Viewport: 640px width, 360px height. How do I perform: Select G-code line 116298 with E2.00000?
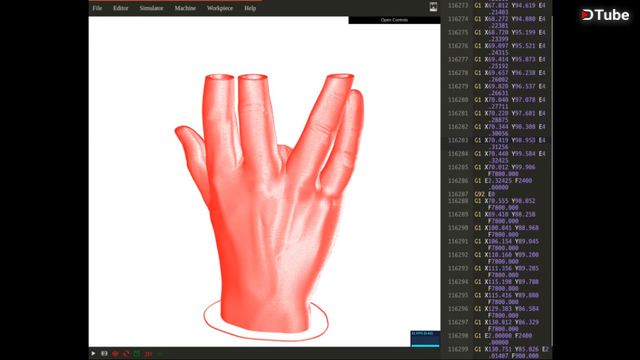497,339
